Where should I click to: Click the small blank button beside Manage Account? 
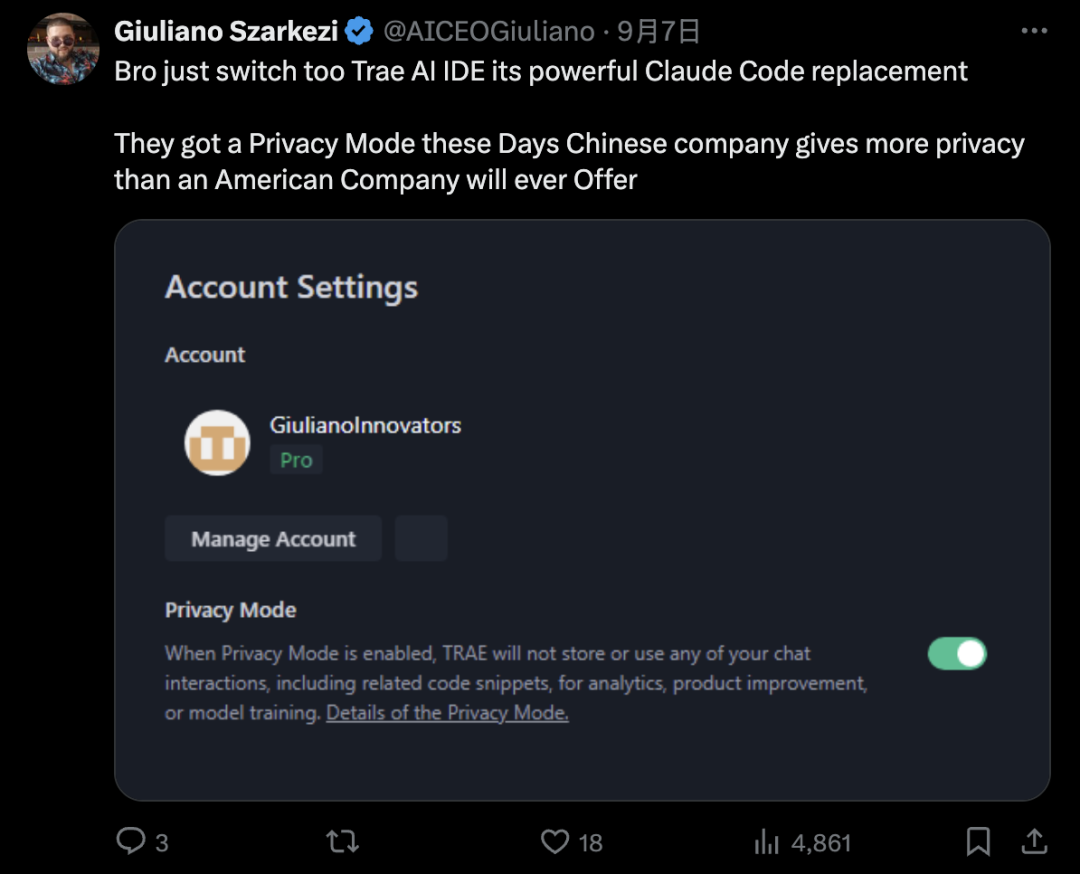click(421, 539)
